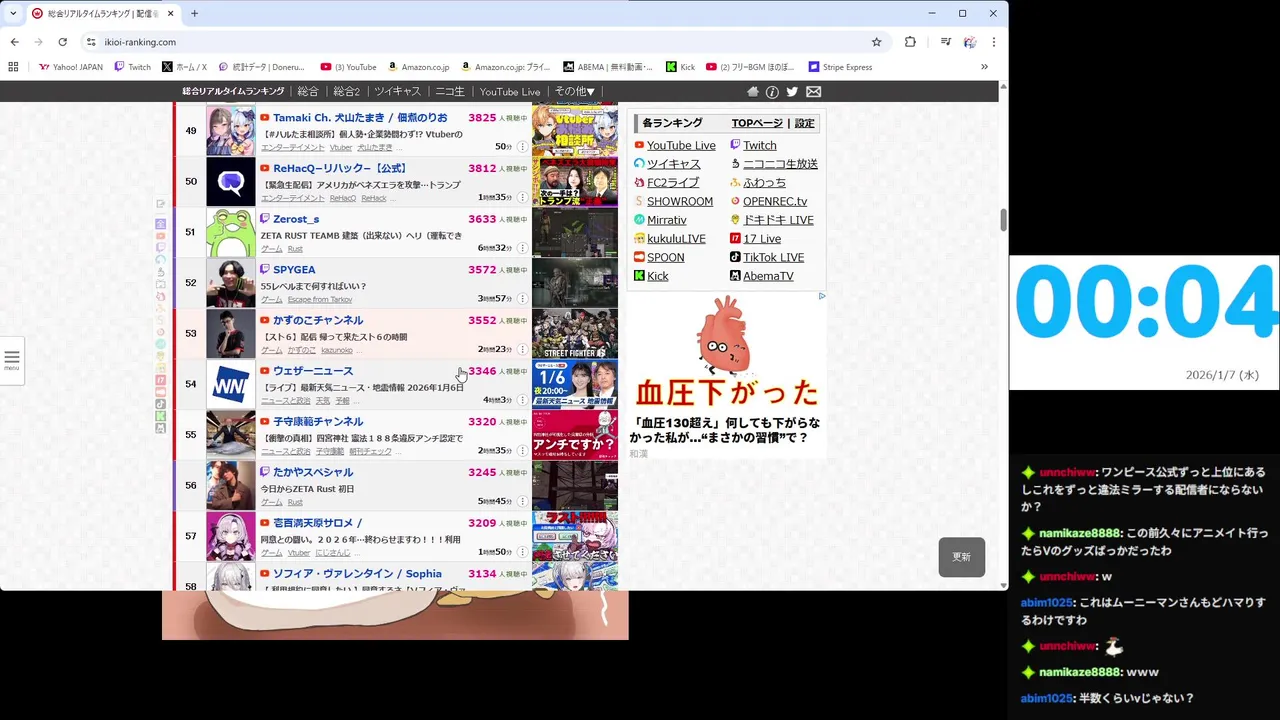
Task: Open the ホーム / X bookmark
Action: pyautogui.click(x=184, y=67)
